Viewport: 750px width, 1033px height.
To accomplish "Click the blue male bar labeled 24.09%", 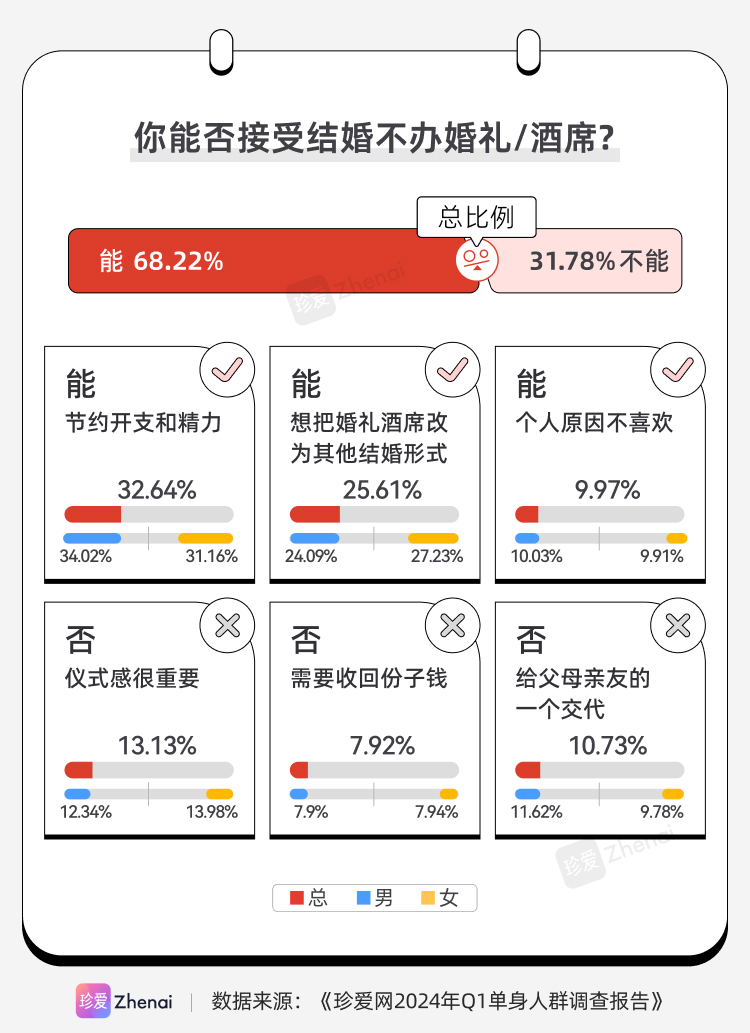I will (314, 538).
